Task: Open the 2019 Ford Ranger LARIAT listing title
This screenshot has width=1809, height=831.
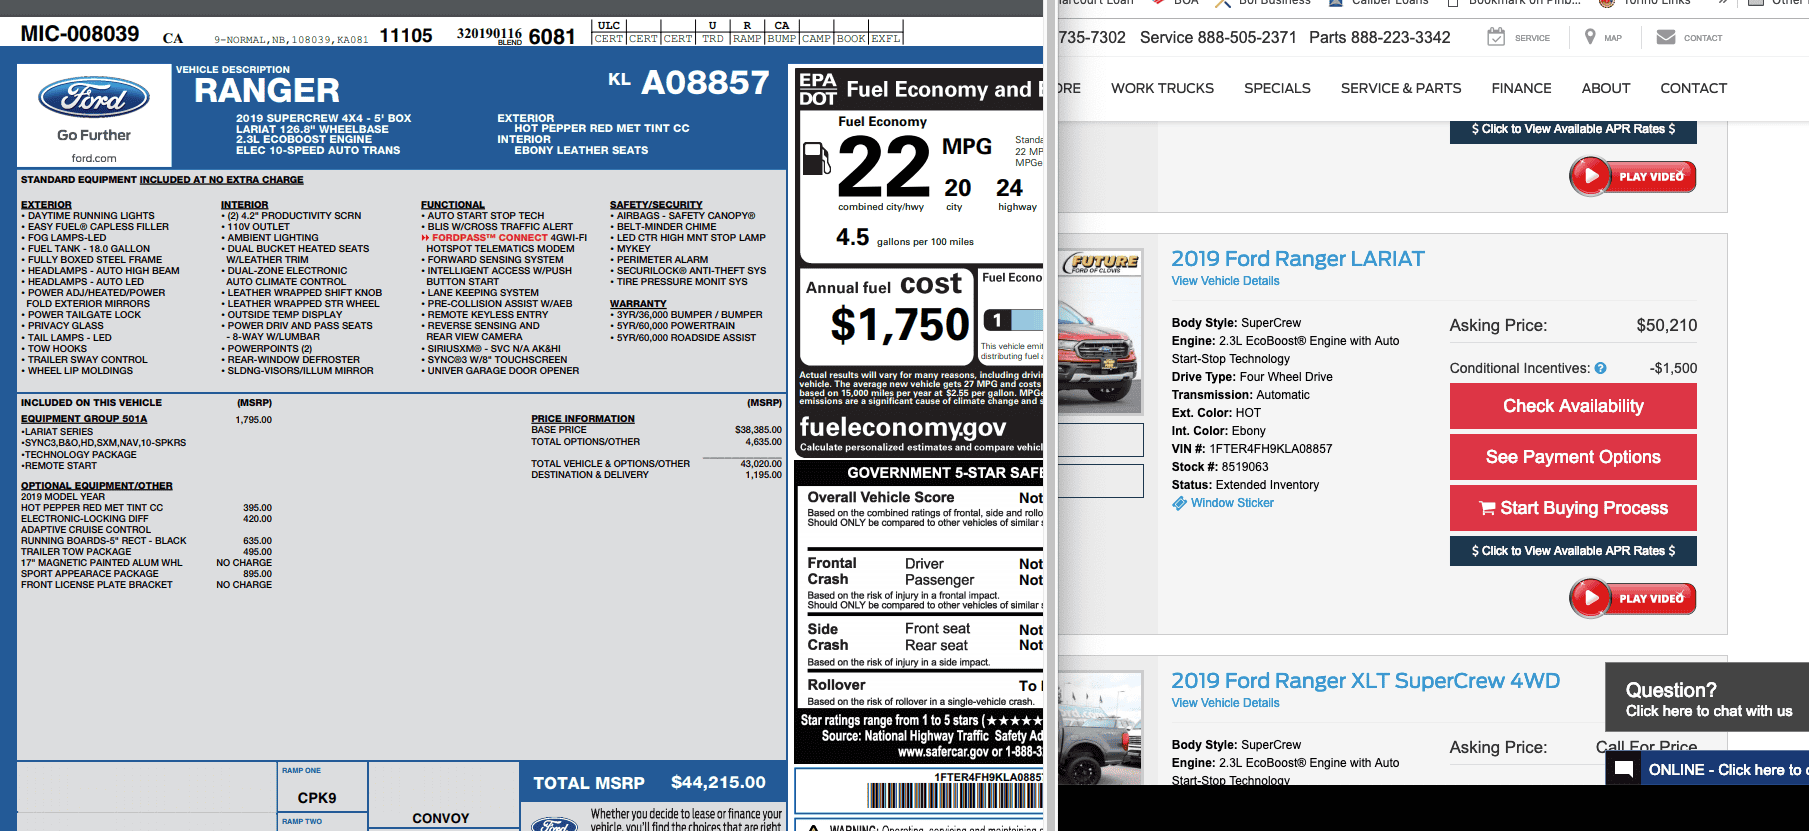Action: [x=1298, y=259]
